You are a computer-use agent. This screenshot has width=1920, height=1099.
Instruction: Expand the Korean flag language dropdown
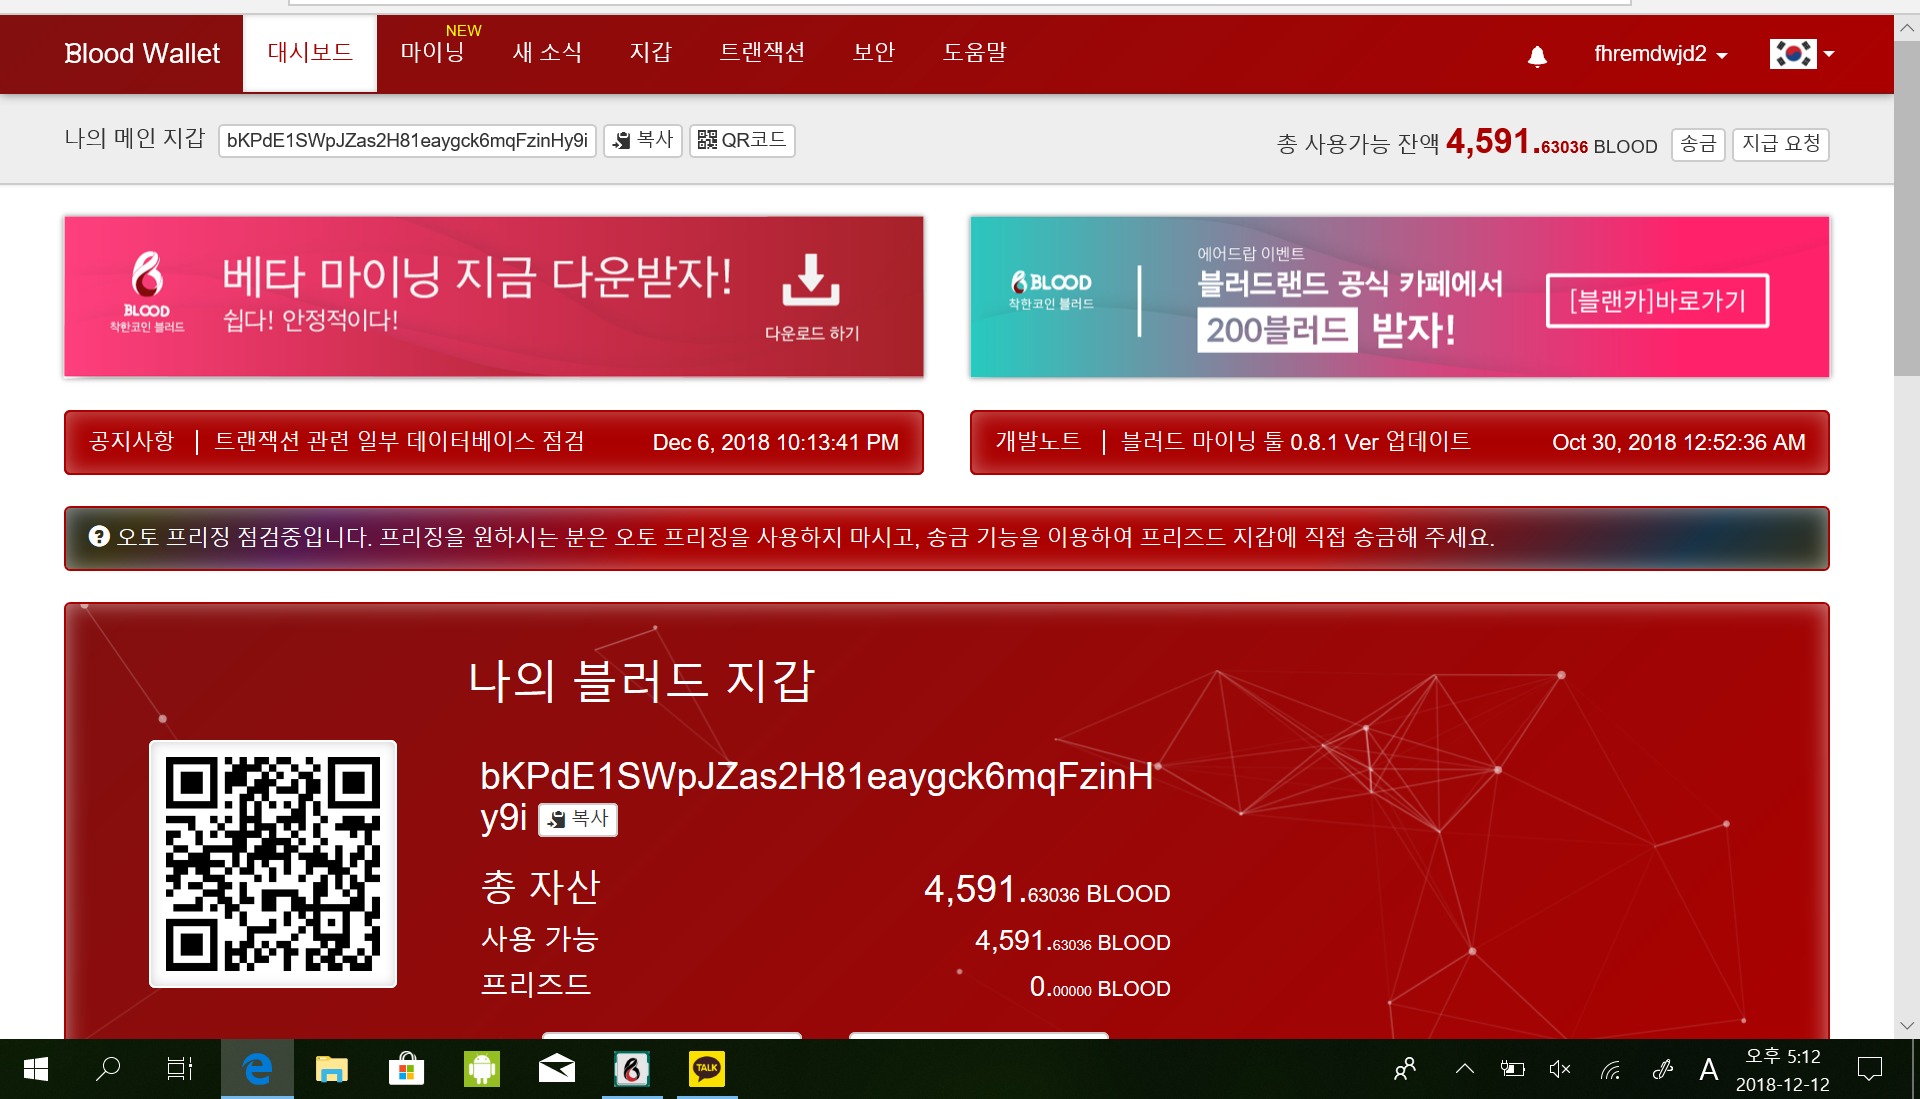[x=1801, y=54]
